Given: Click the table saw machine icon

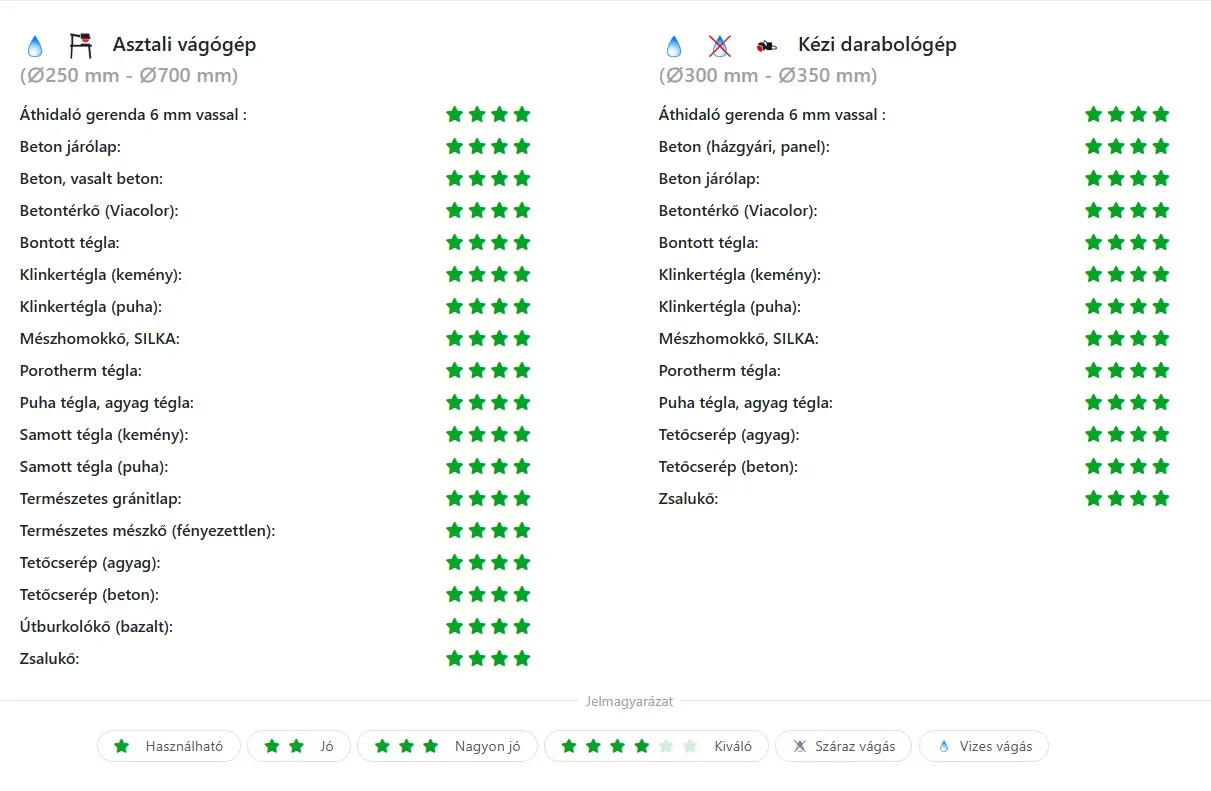Looking at the screenshot, I should [x=81, y=45].
